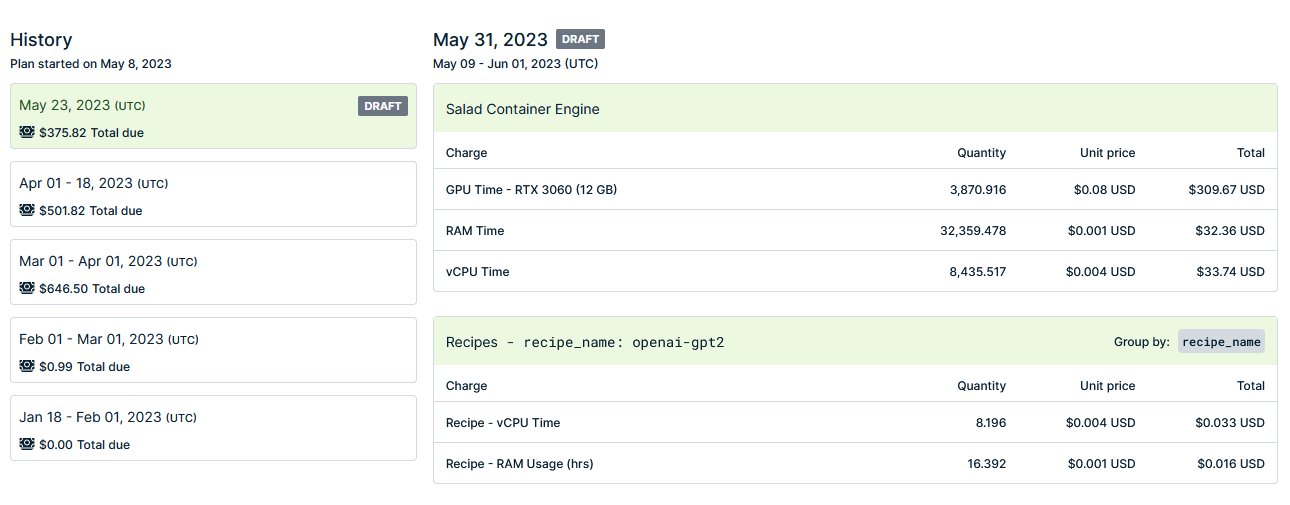This screenshot has width=1290, height=505.
Task: Open the Jan 18 - Feb 01 invoice
Action: [213, 428]
